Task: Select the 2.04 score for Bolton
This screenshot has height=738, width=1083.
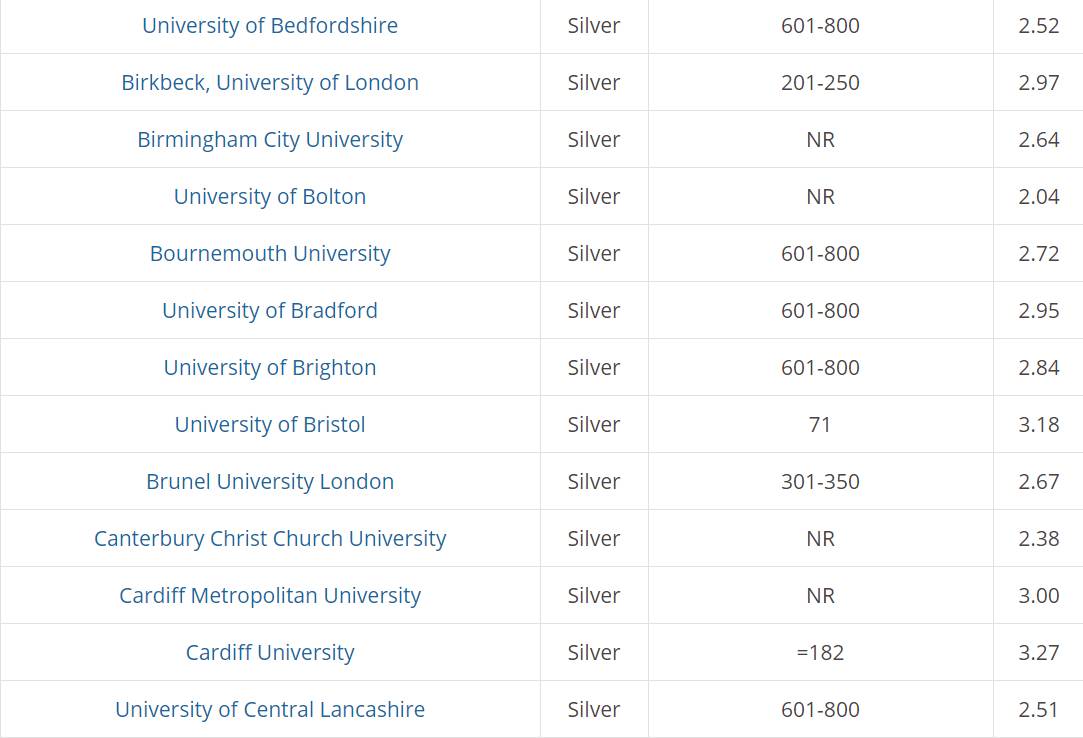Action: 1038,196
